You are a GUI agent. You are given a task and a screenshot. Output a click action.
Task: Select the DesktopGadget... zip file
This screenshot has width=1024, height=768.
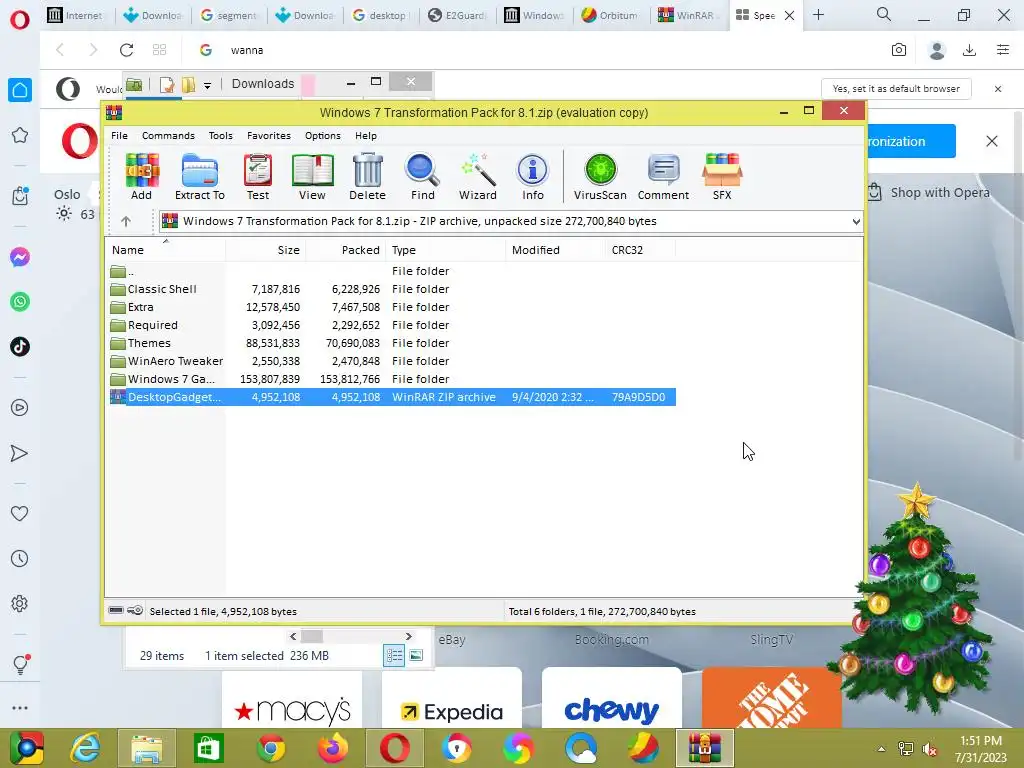[392, 397]
